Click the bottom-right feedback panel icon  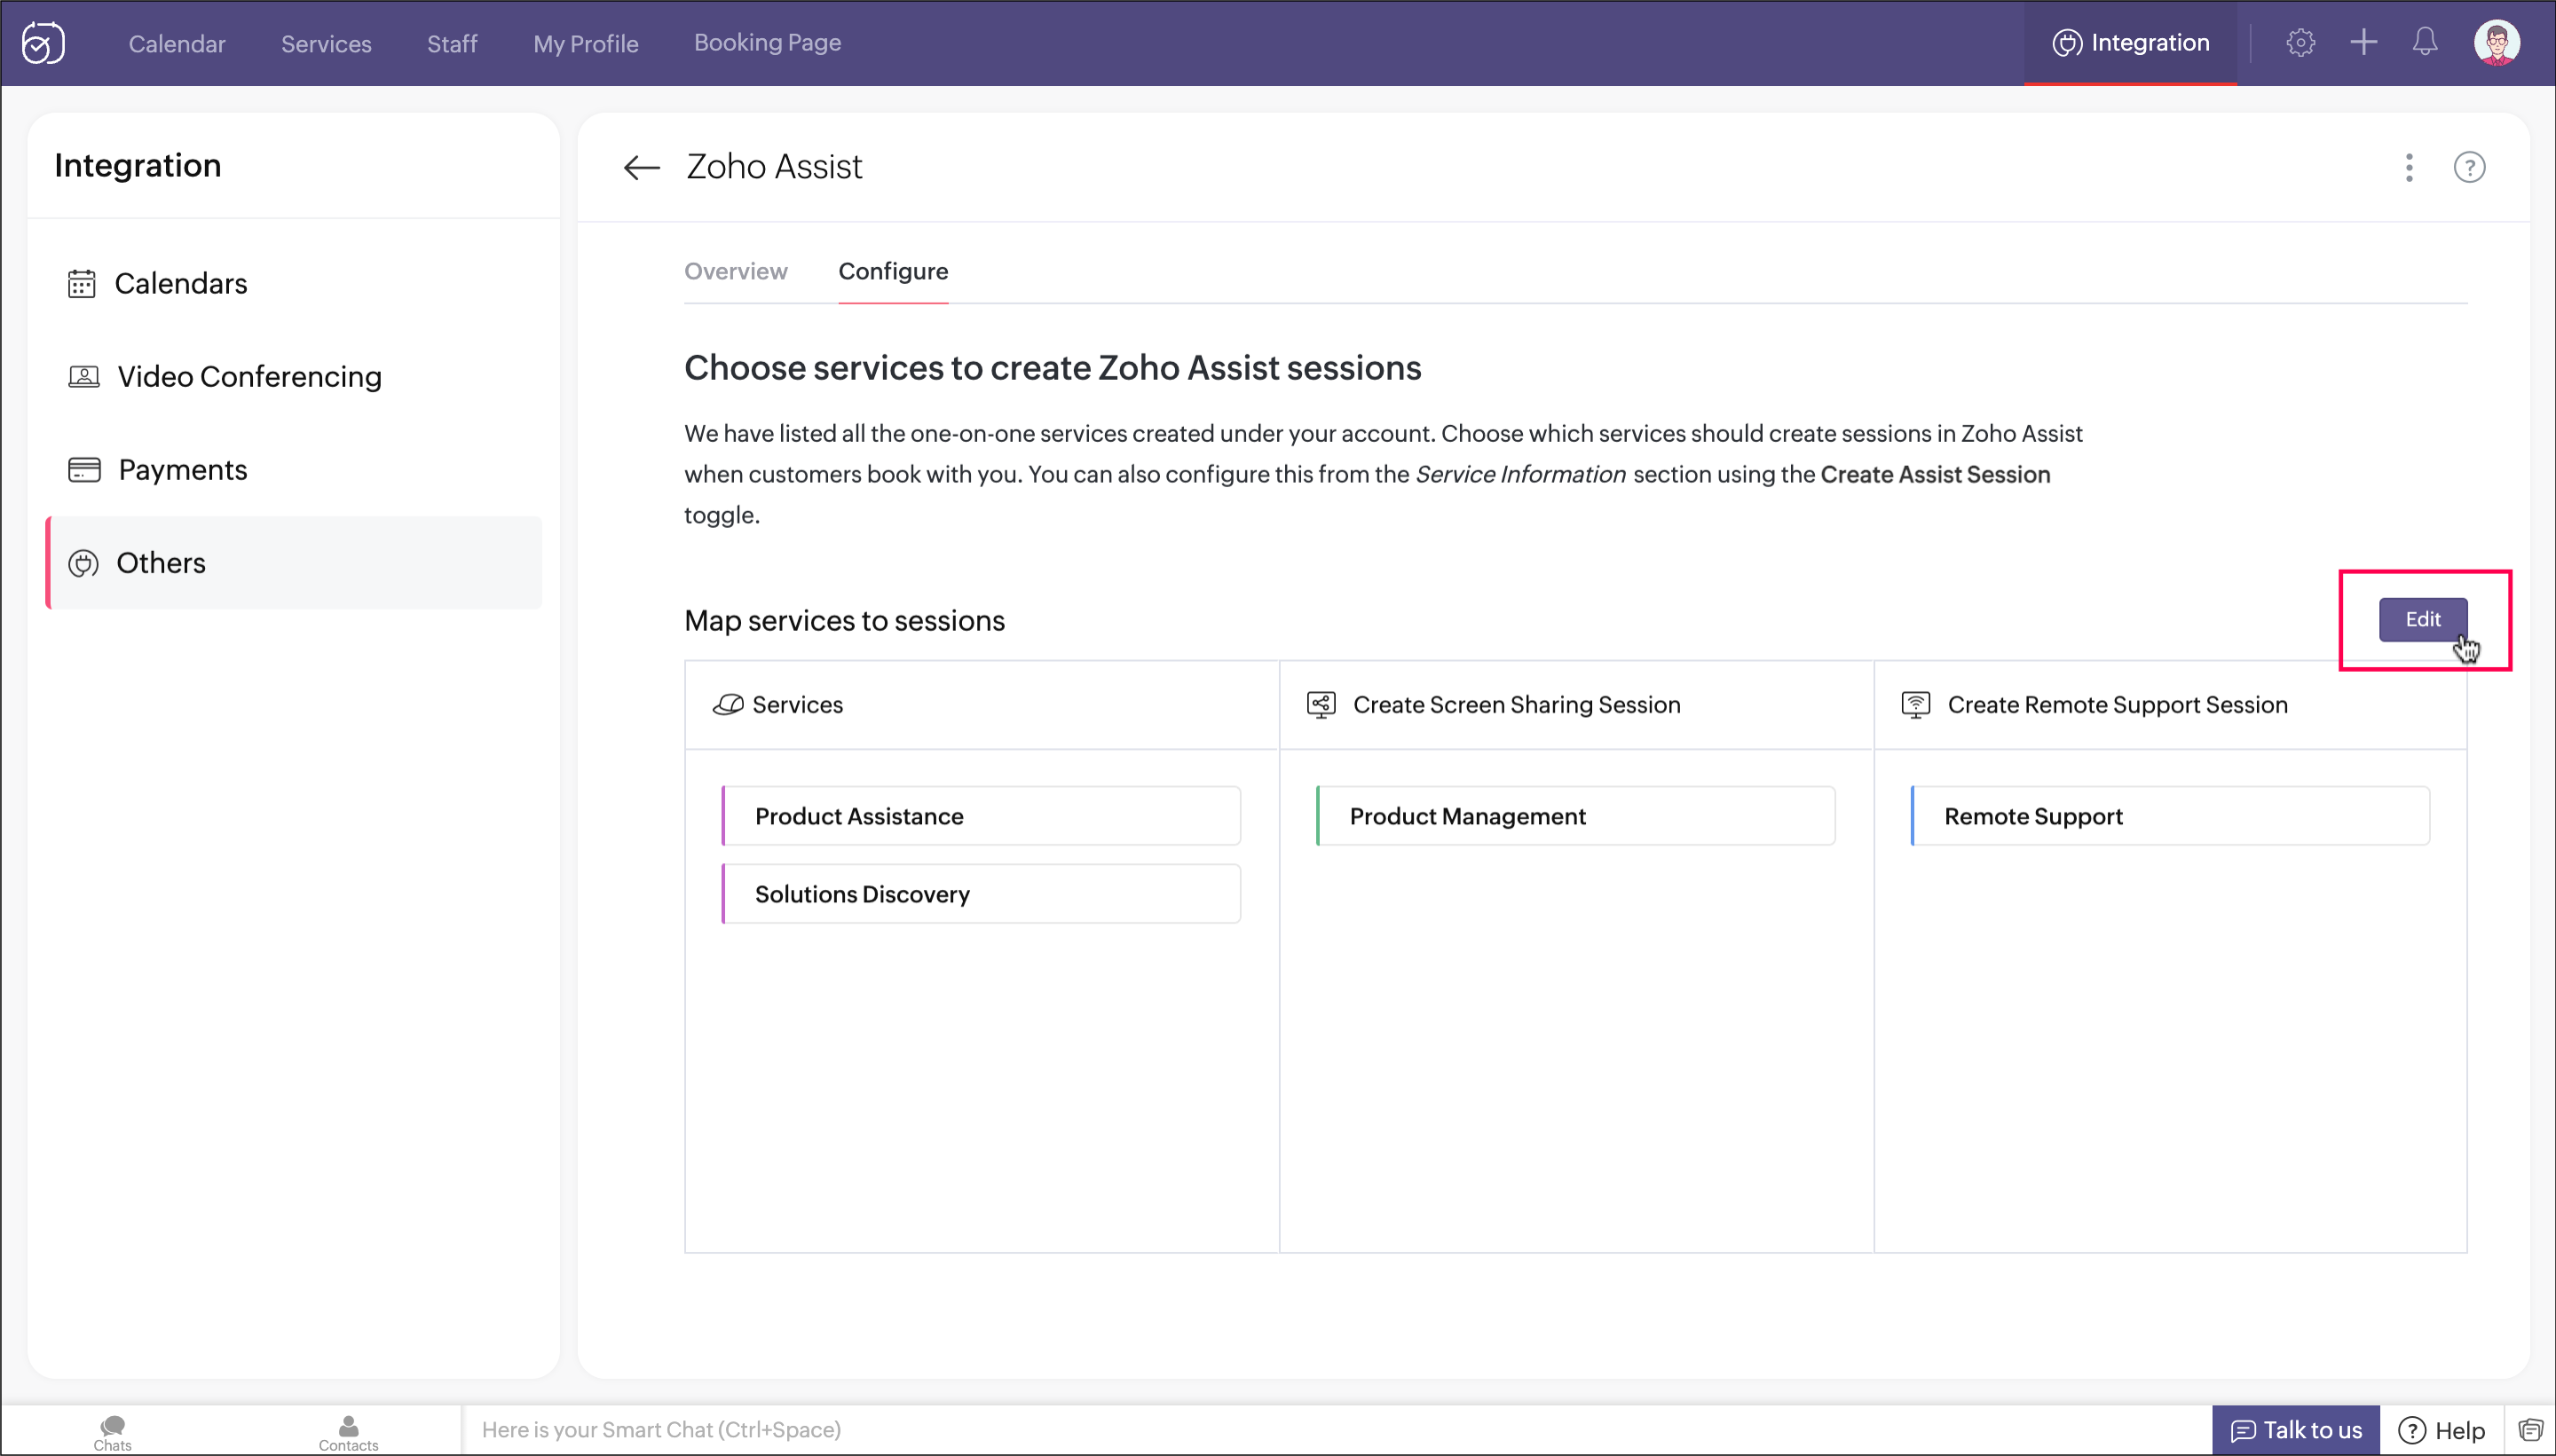[2530, 1430]
